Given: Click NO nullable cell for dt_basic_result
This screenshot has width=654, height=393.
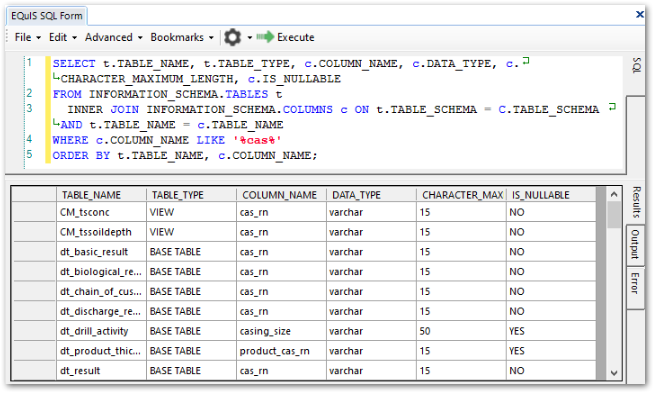Looking at the screenshot, I should 551,252.
